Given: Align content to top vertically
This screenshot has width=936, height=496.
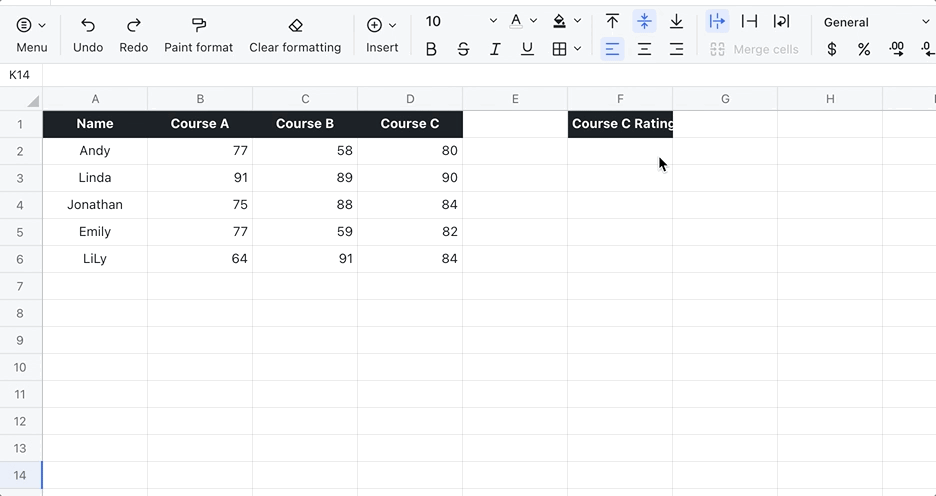Looking at the screenshot, I should [x=612, y=21].
